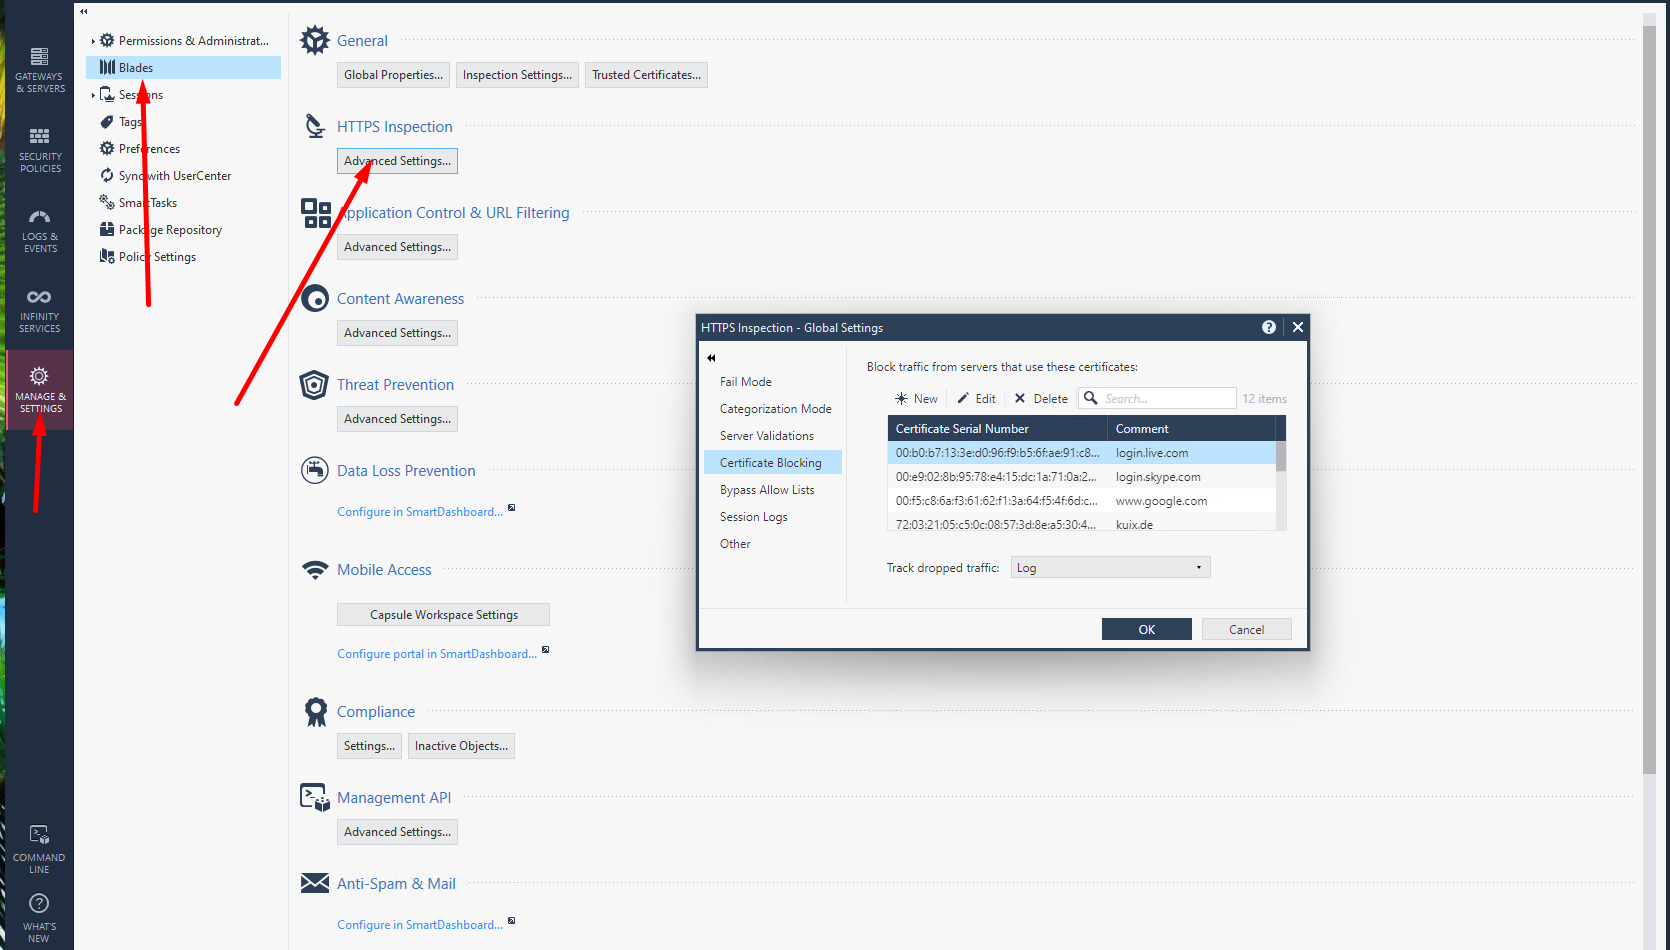Viewport: 1670px width, 950px height.
Task: Click Configure portal in SmartDashboard link
Action: click(x=436, y=654)
